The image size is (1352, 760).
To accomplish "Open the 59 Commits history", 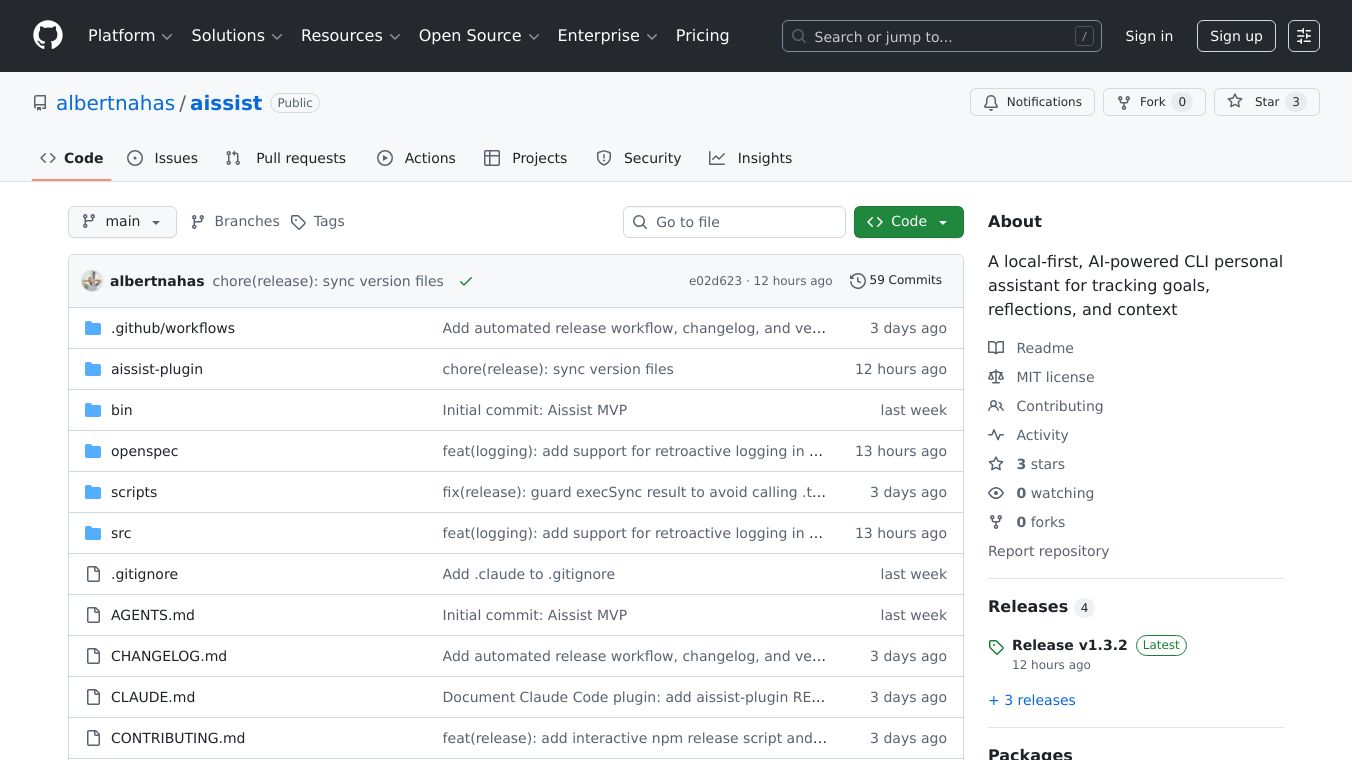I will coord(896,281).
